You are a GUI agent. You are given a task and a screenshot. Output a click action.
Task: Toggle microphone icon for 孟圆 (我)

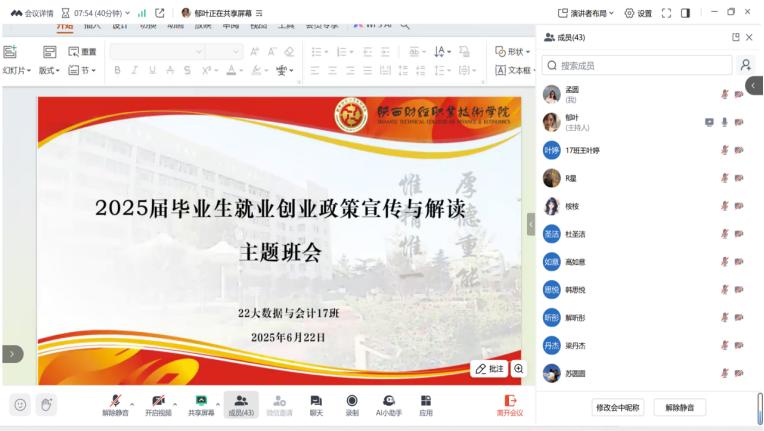click(x=725, y=94)
